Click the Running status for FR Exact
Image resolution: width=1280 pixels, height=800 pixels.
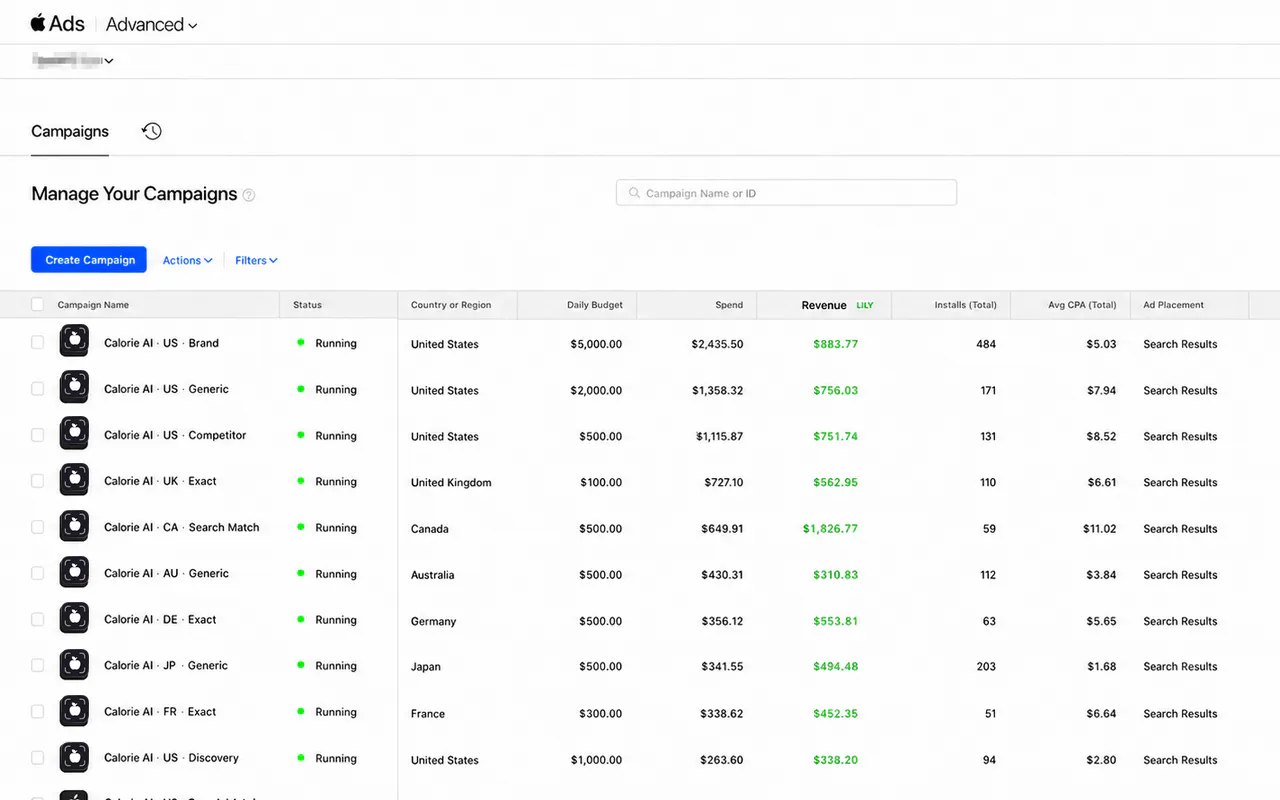point(336,713)
